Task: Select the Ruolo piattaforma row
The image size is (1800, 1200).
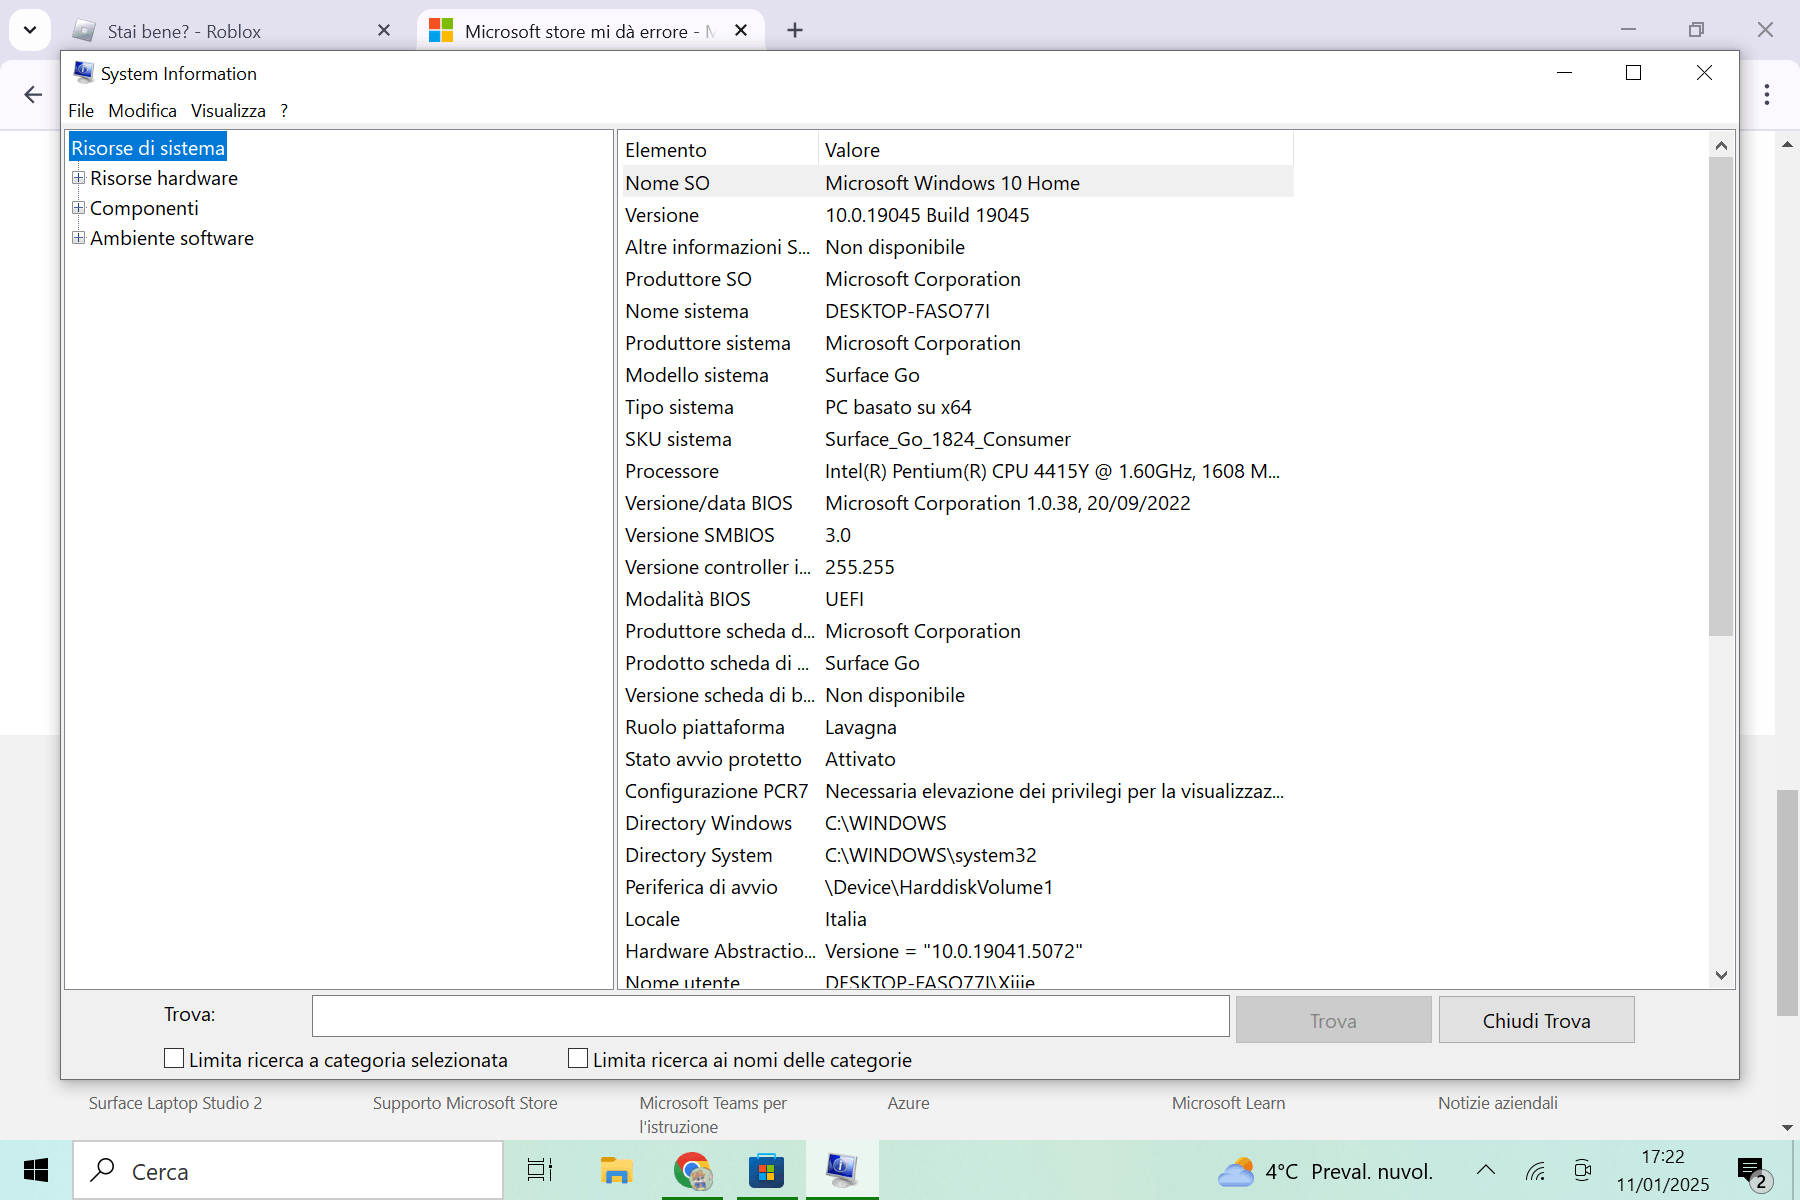Action: 956,727
